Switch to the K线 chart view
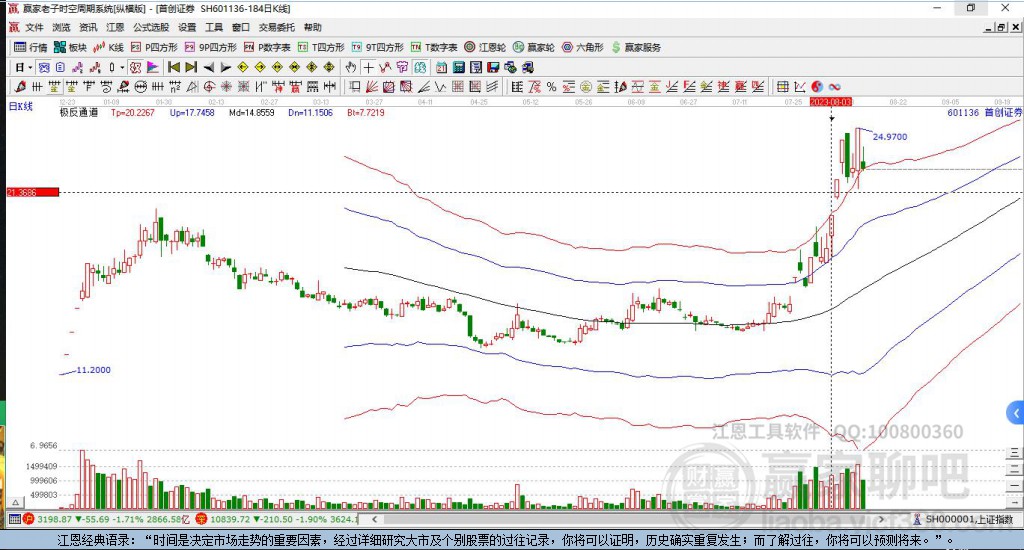This screenshot has width=1024, height=550. tap(108, 47)
